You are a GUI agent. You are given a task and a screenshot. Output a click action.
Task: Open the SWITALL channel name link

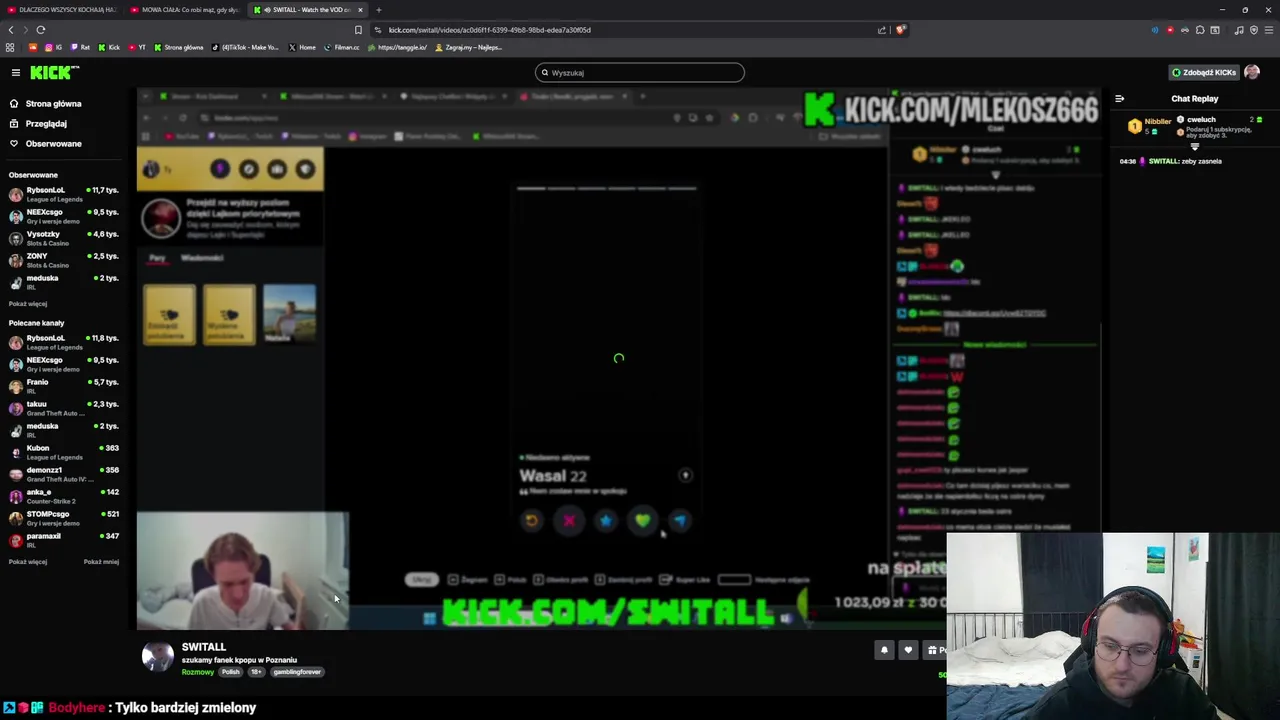pyautogui.click(x=204, y=647)
